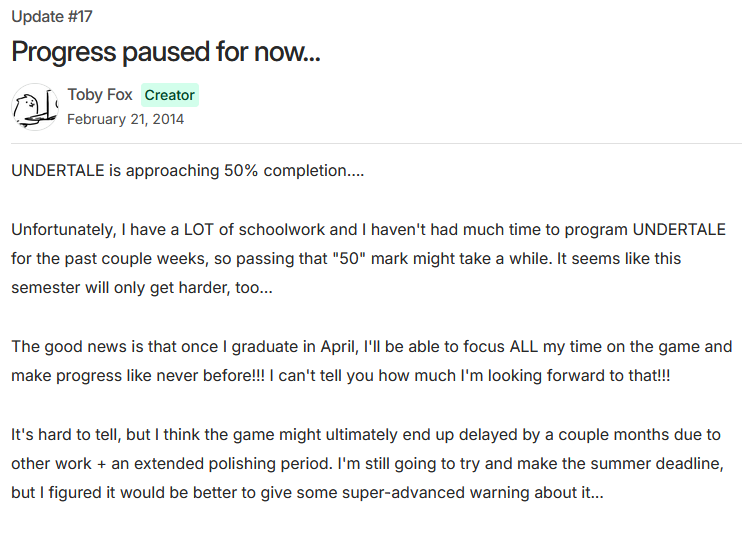The image size is (742, 534).
Task: Click the line beginning "It's hard to tell"
Action: coord(366,435)
